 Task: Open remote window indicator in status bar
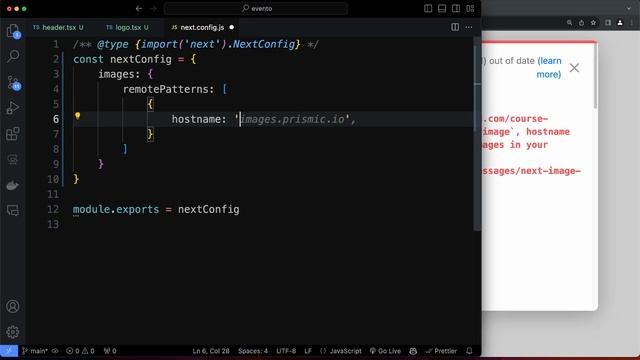pyautogui.click(x=9, y=351)
